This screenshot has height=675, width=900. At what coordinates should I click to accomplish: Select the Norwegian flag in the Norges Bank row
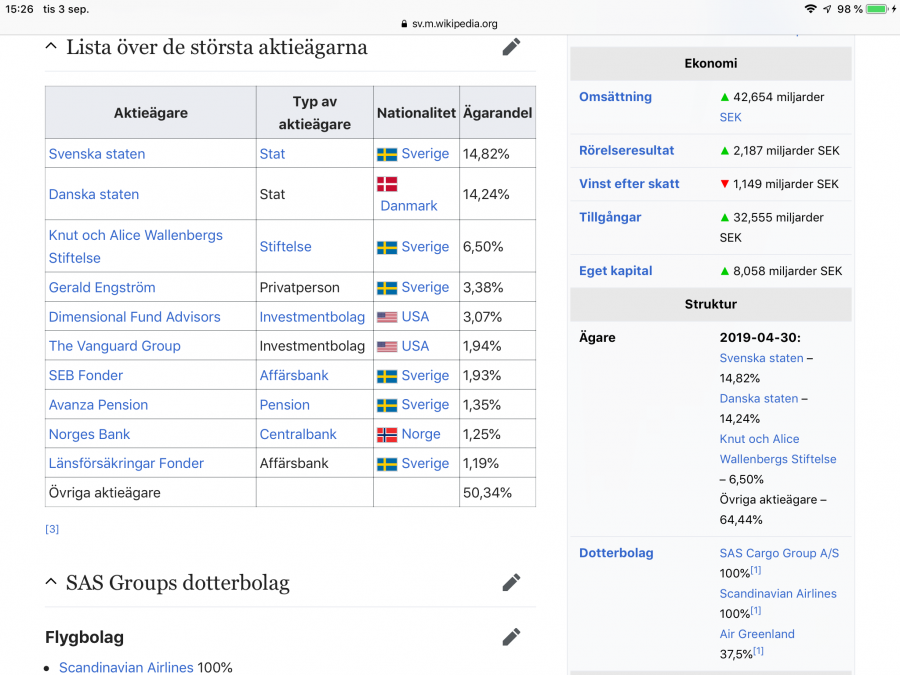pos(385,434)
